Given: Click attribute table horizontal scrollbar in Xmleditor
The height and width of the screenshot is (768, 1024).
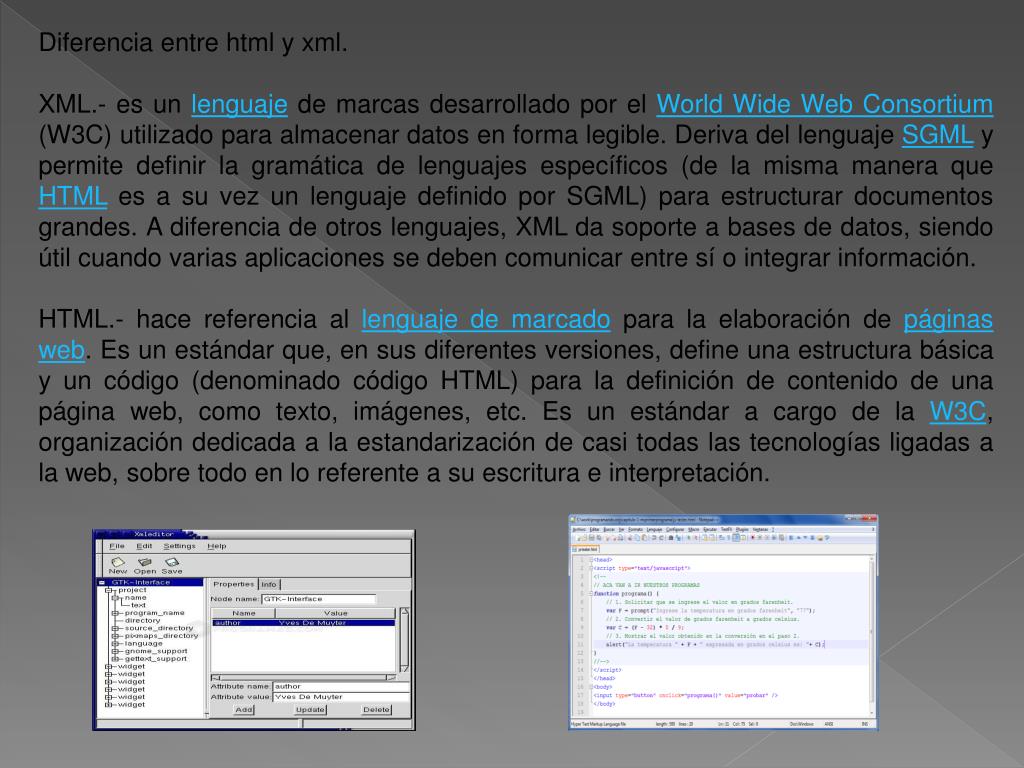Looking at the screenshot, I should 304,678.
